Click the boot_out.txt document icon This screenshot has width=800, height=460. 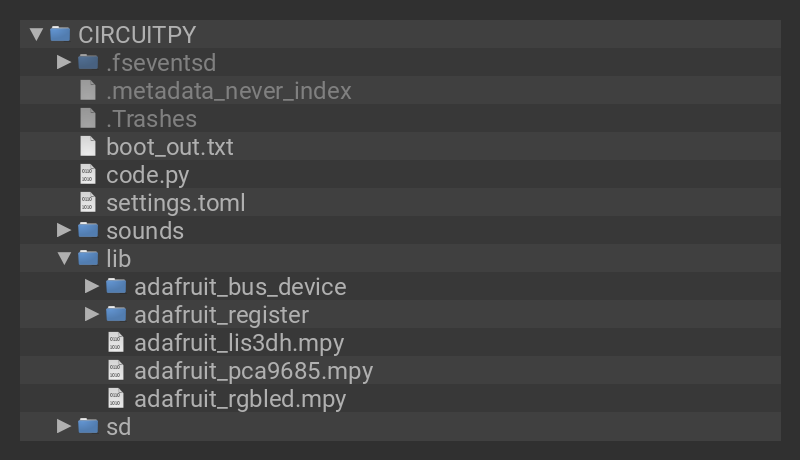88,146
